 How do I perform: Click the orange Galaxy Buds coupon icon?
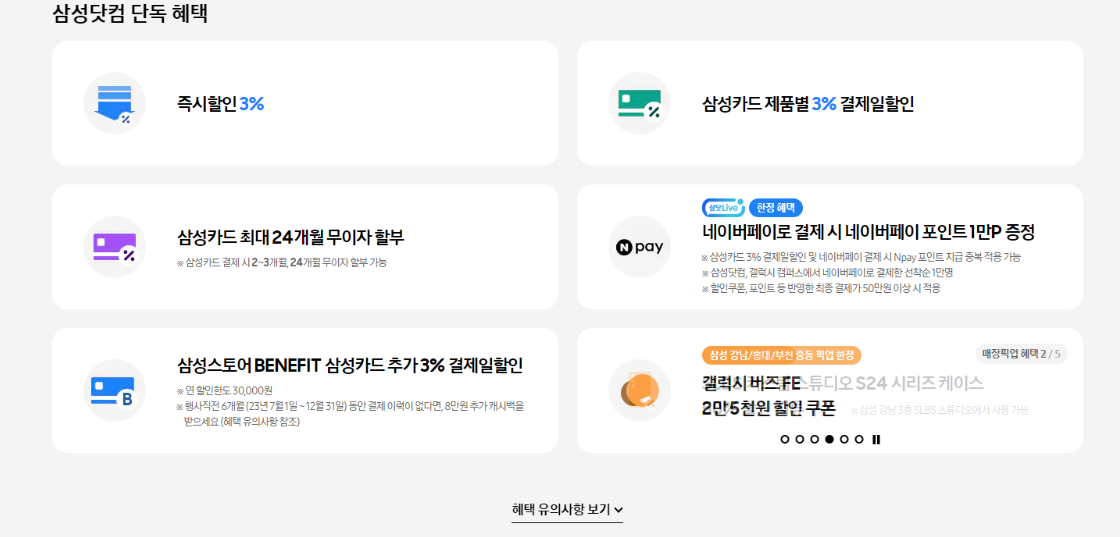[639, 391]
